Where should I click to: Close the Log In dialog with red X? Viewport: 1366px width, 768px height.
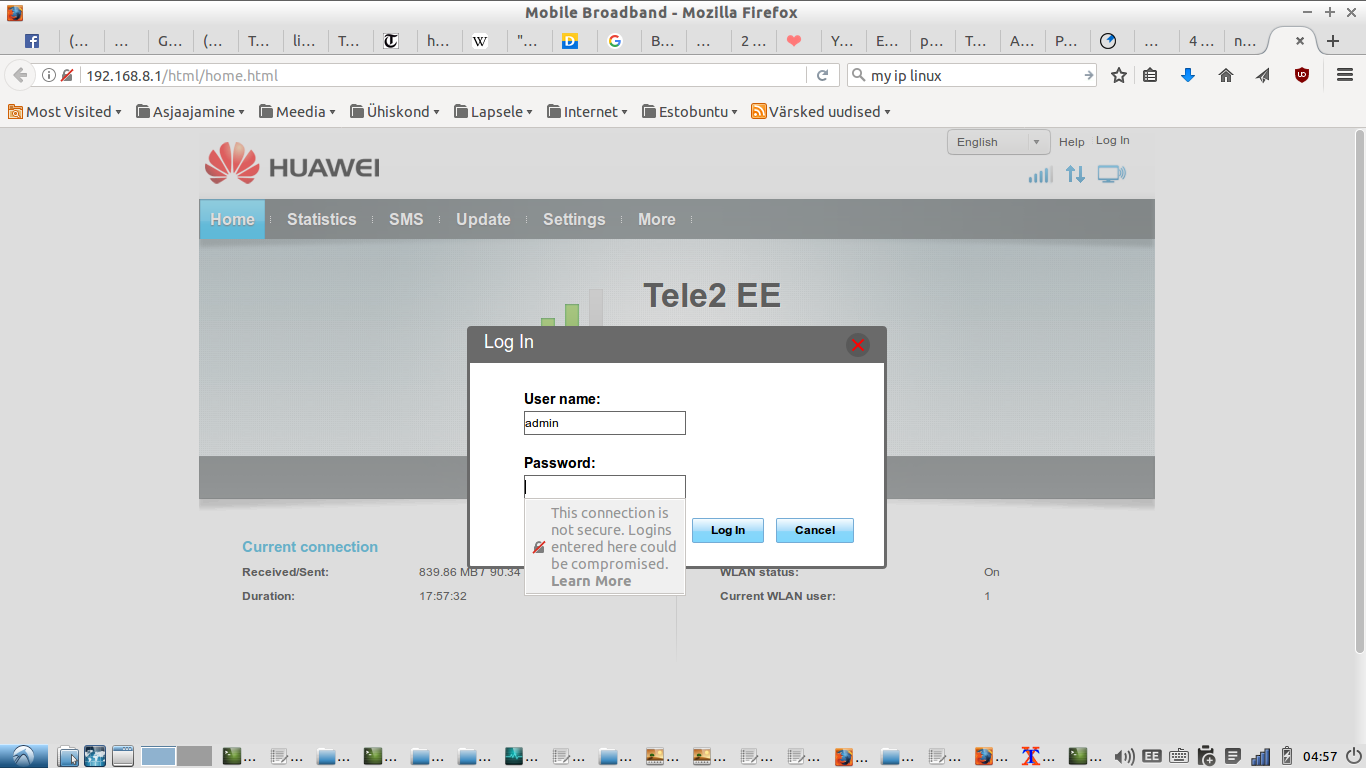click(857, 345)
